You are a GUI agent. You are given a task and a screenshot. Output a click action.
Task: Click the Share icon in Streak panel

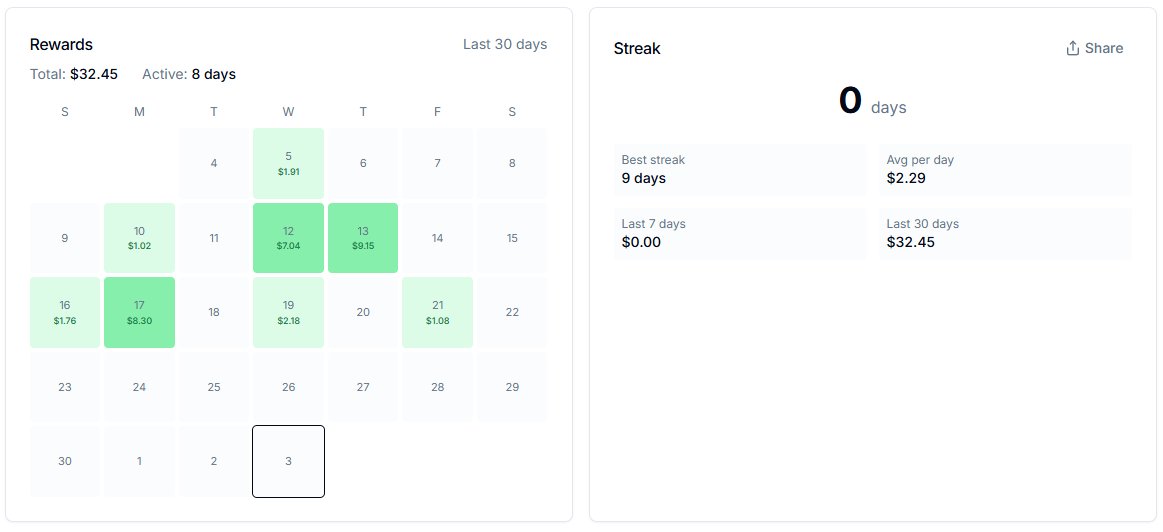1073,48
